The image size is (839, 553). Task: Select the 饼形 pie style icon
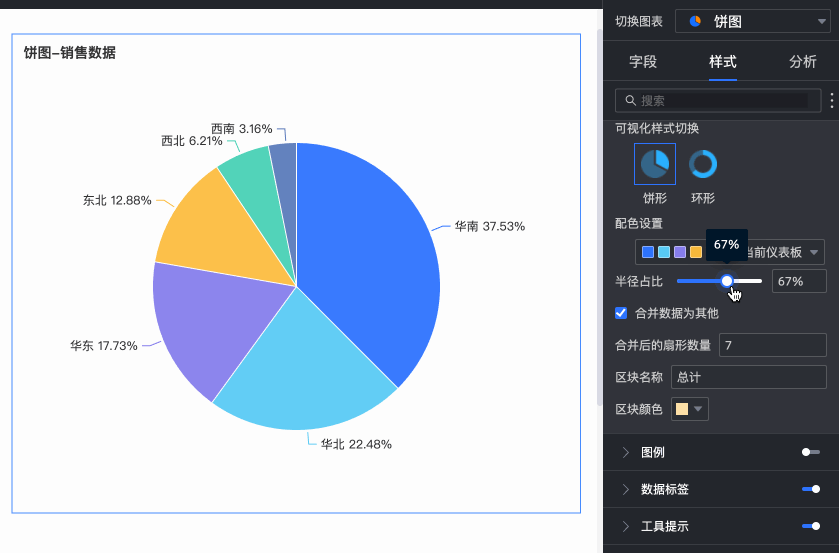[x=655, y=164]
